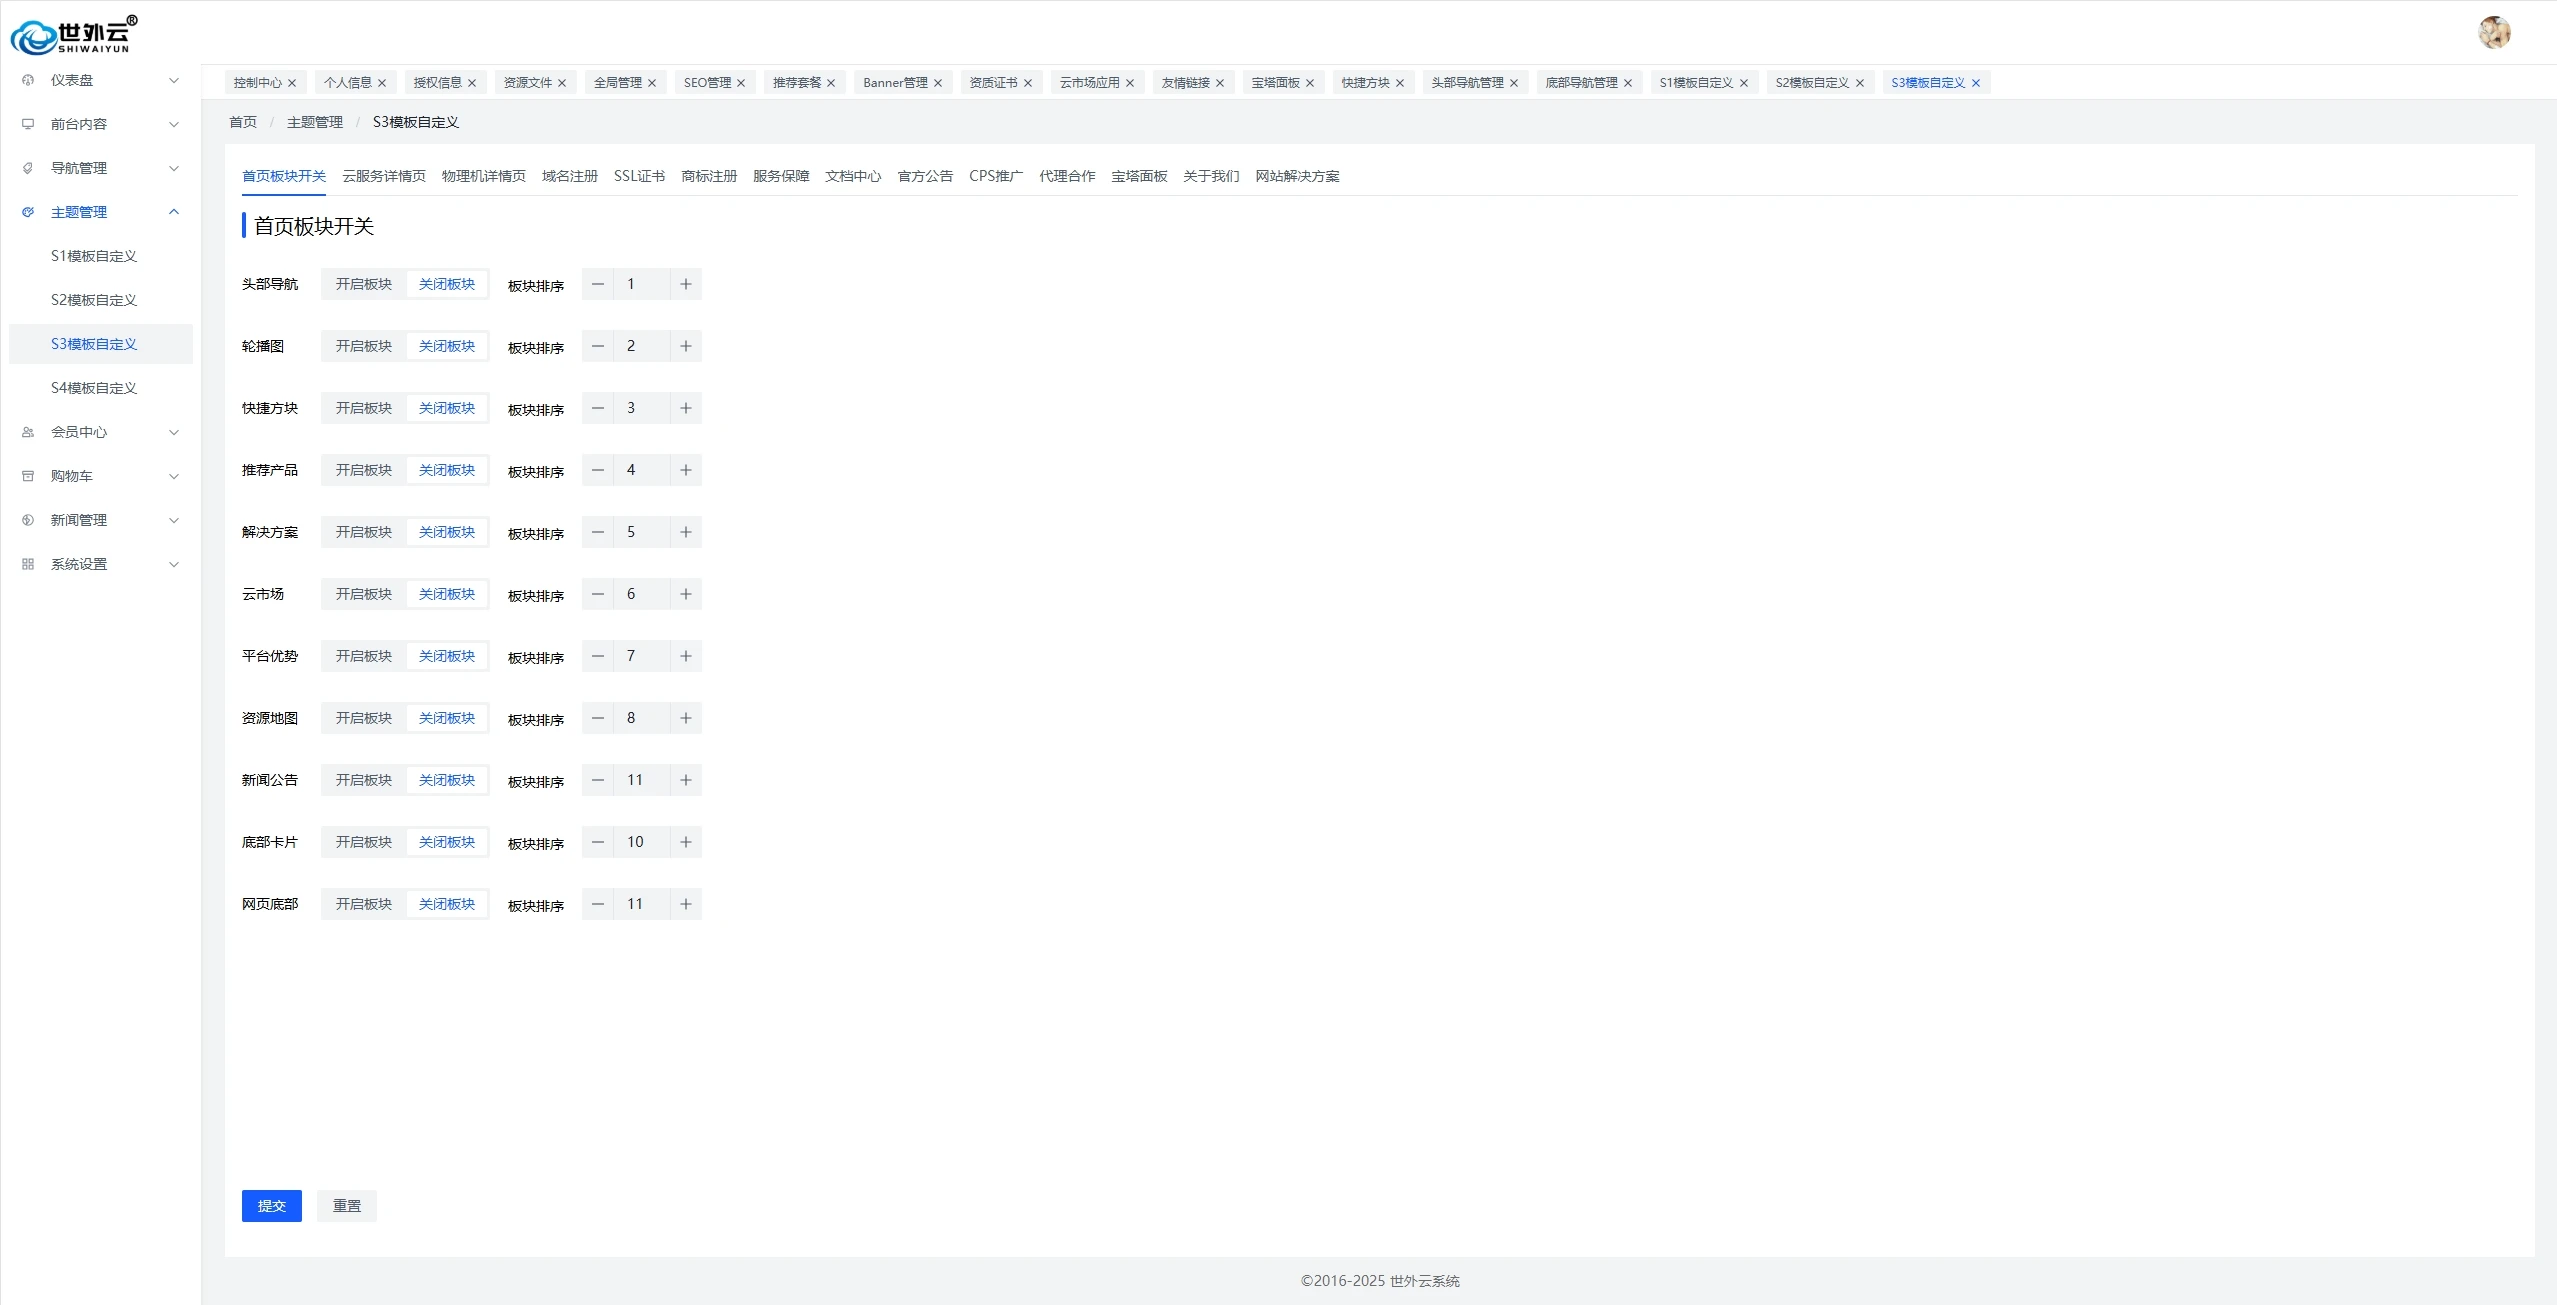Click the 重置 button

pyautogui.click(x=347, y=1206)
